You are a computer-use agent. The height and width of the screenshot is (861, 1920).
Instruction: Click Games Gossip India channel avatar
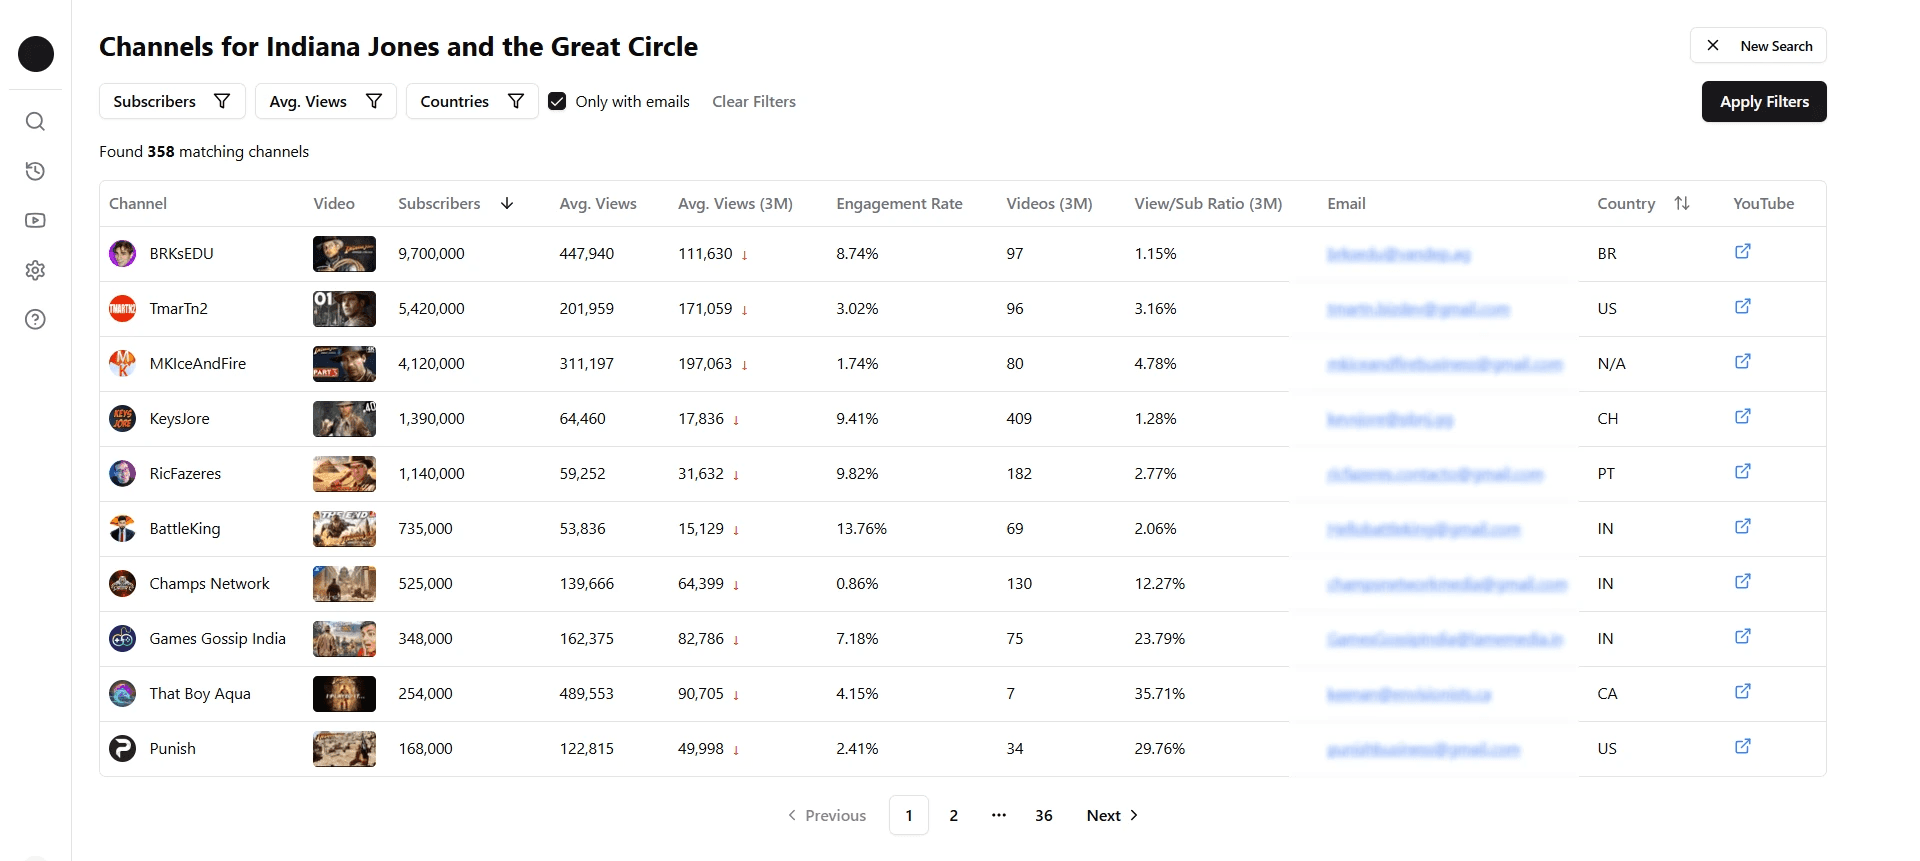(x=122, y=639)
